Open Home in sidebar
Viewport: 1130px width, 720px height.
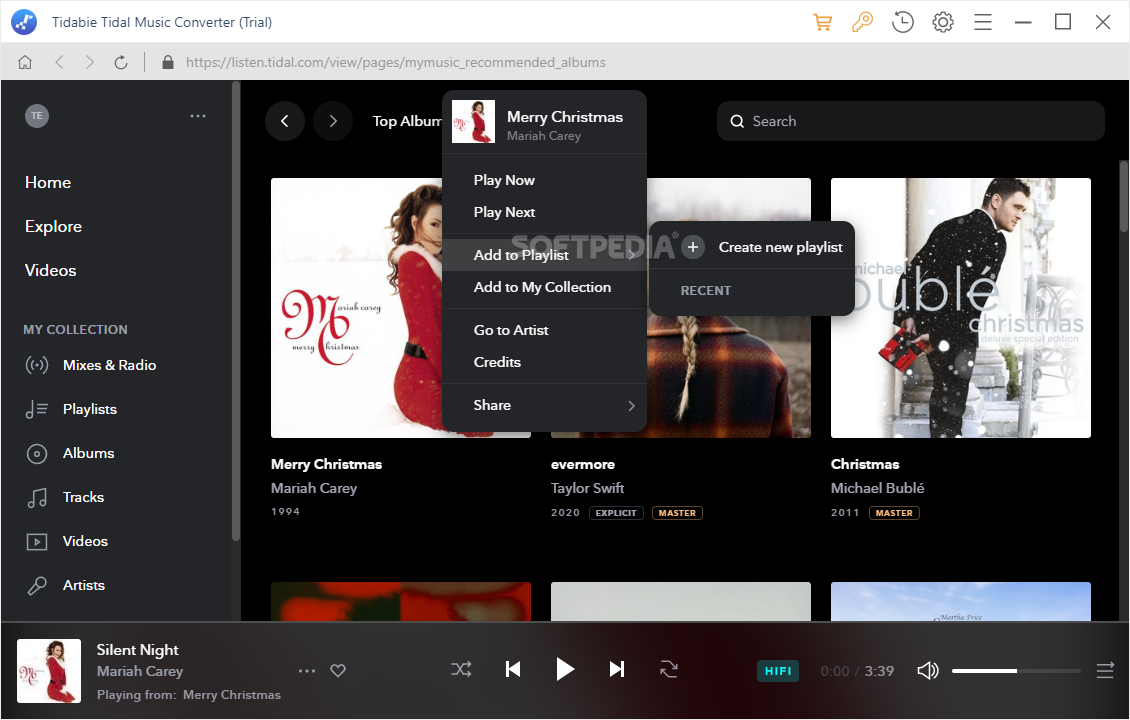[x=48, y=182]
